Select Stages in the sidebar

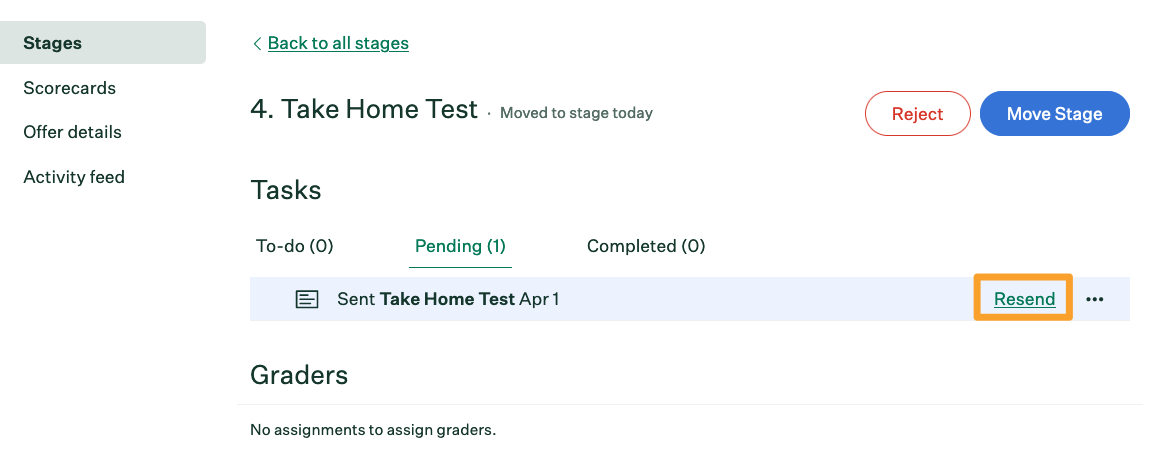[103, 43]
